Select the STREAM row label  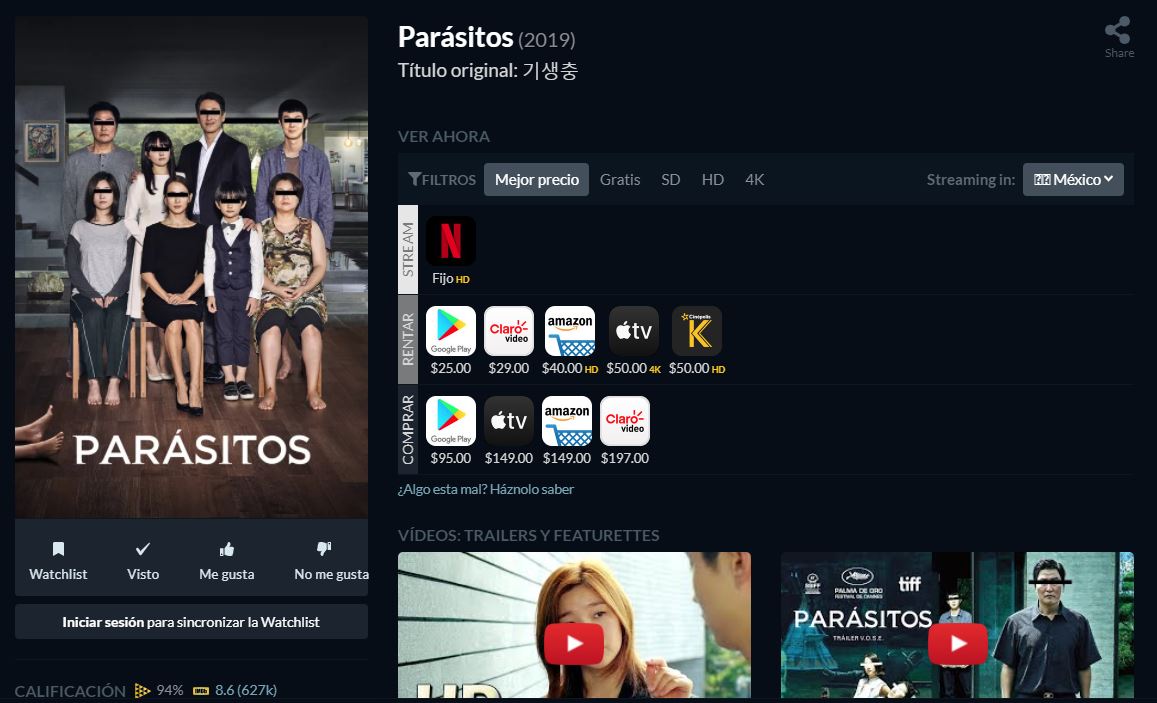click(407, 249)
